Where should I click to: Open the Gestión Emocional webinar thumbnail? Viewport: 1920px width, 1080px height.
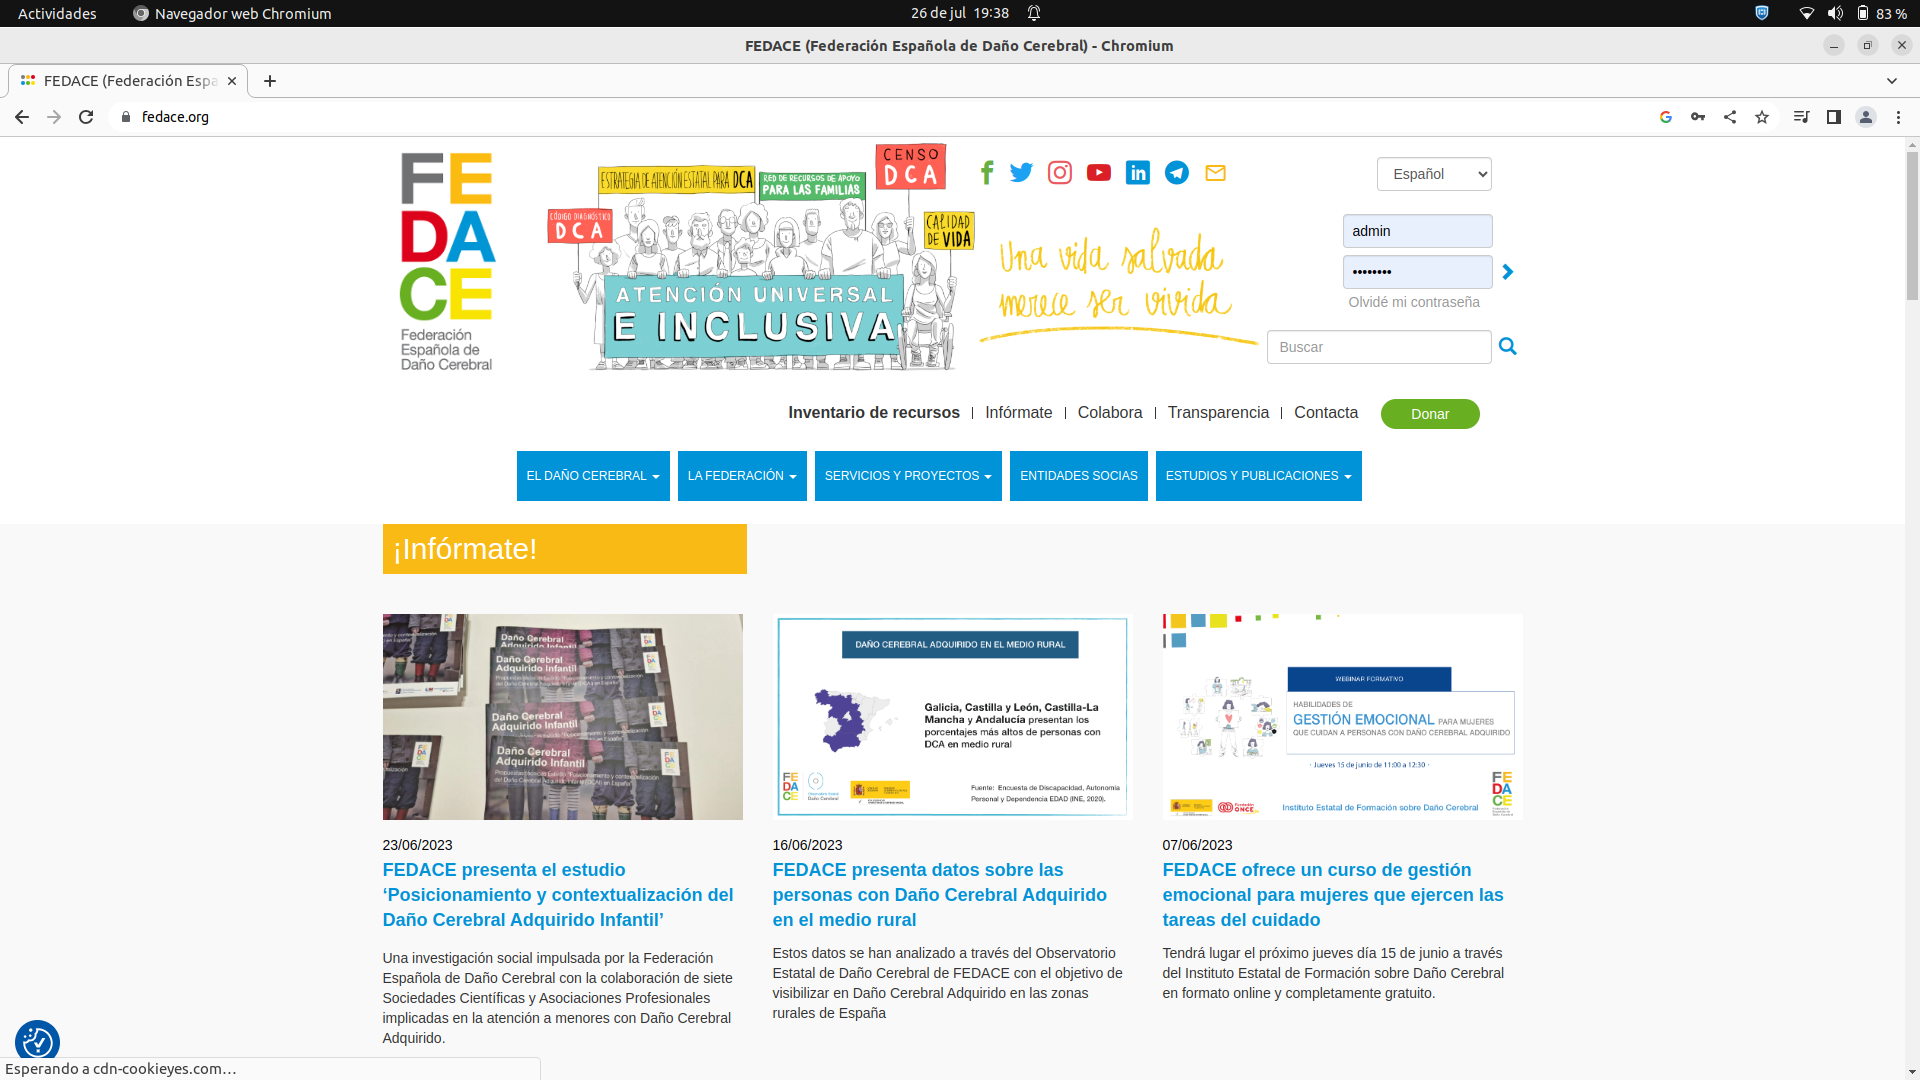pyautogui.click(x=1343, y=717)
